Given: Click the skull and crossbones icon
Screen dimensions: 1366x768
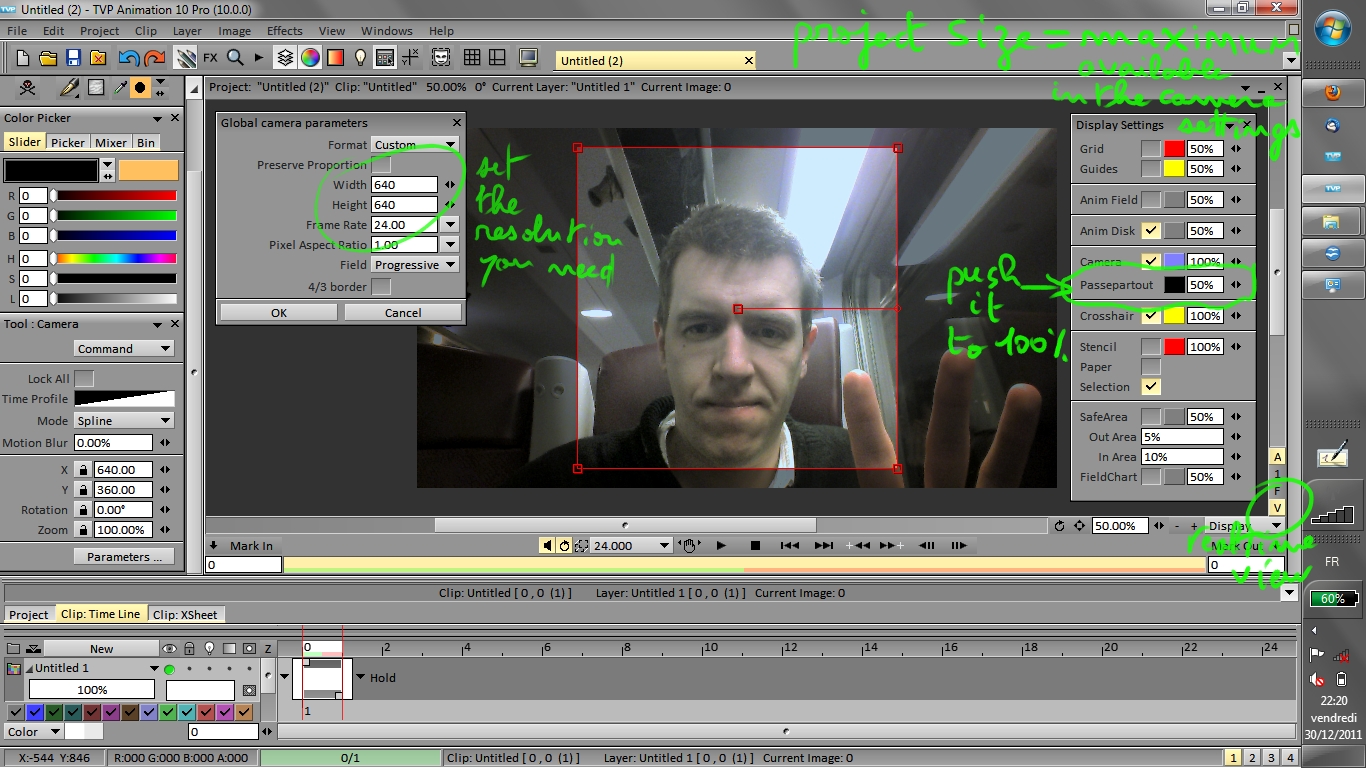Looking at the screenshot, I should pos(27,88).
